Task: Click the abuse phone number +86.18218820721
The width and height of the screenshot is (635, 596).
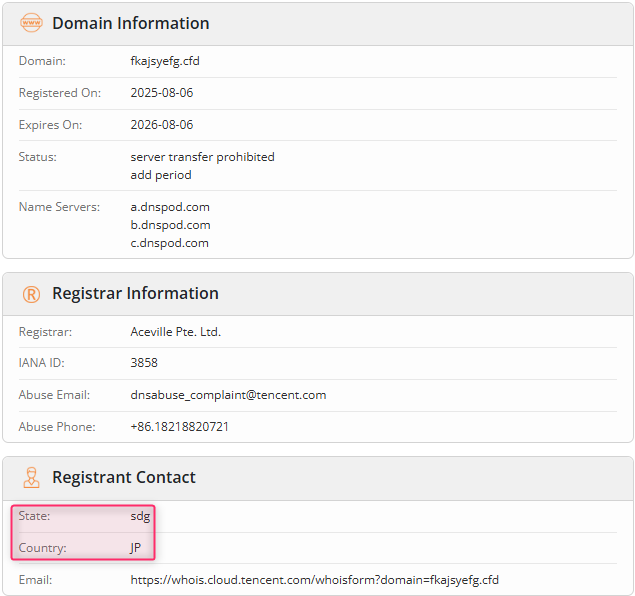Action: coord(180,427)
